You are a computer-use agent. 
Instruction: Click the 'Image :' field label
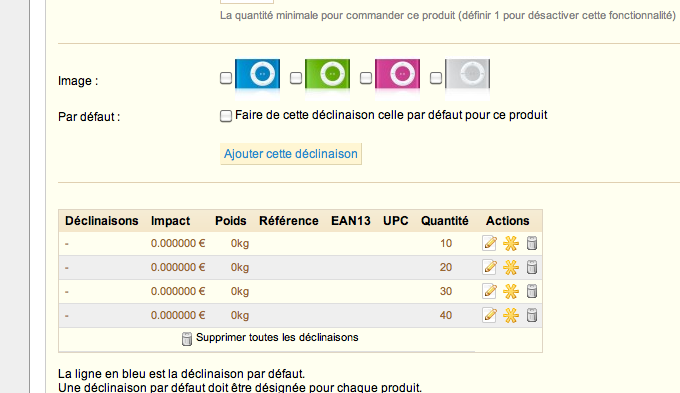(78, 81)
